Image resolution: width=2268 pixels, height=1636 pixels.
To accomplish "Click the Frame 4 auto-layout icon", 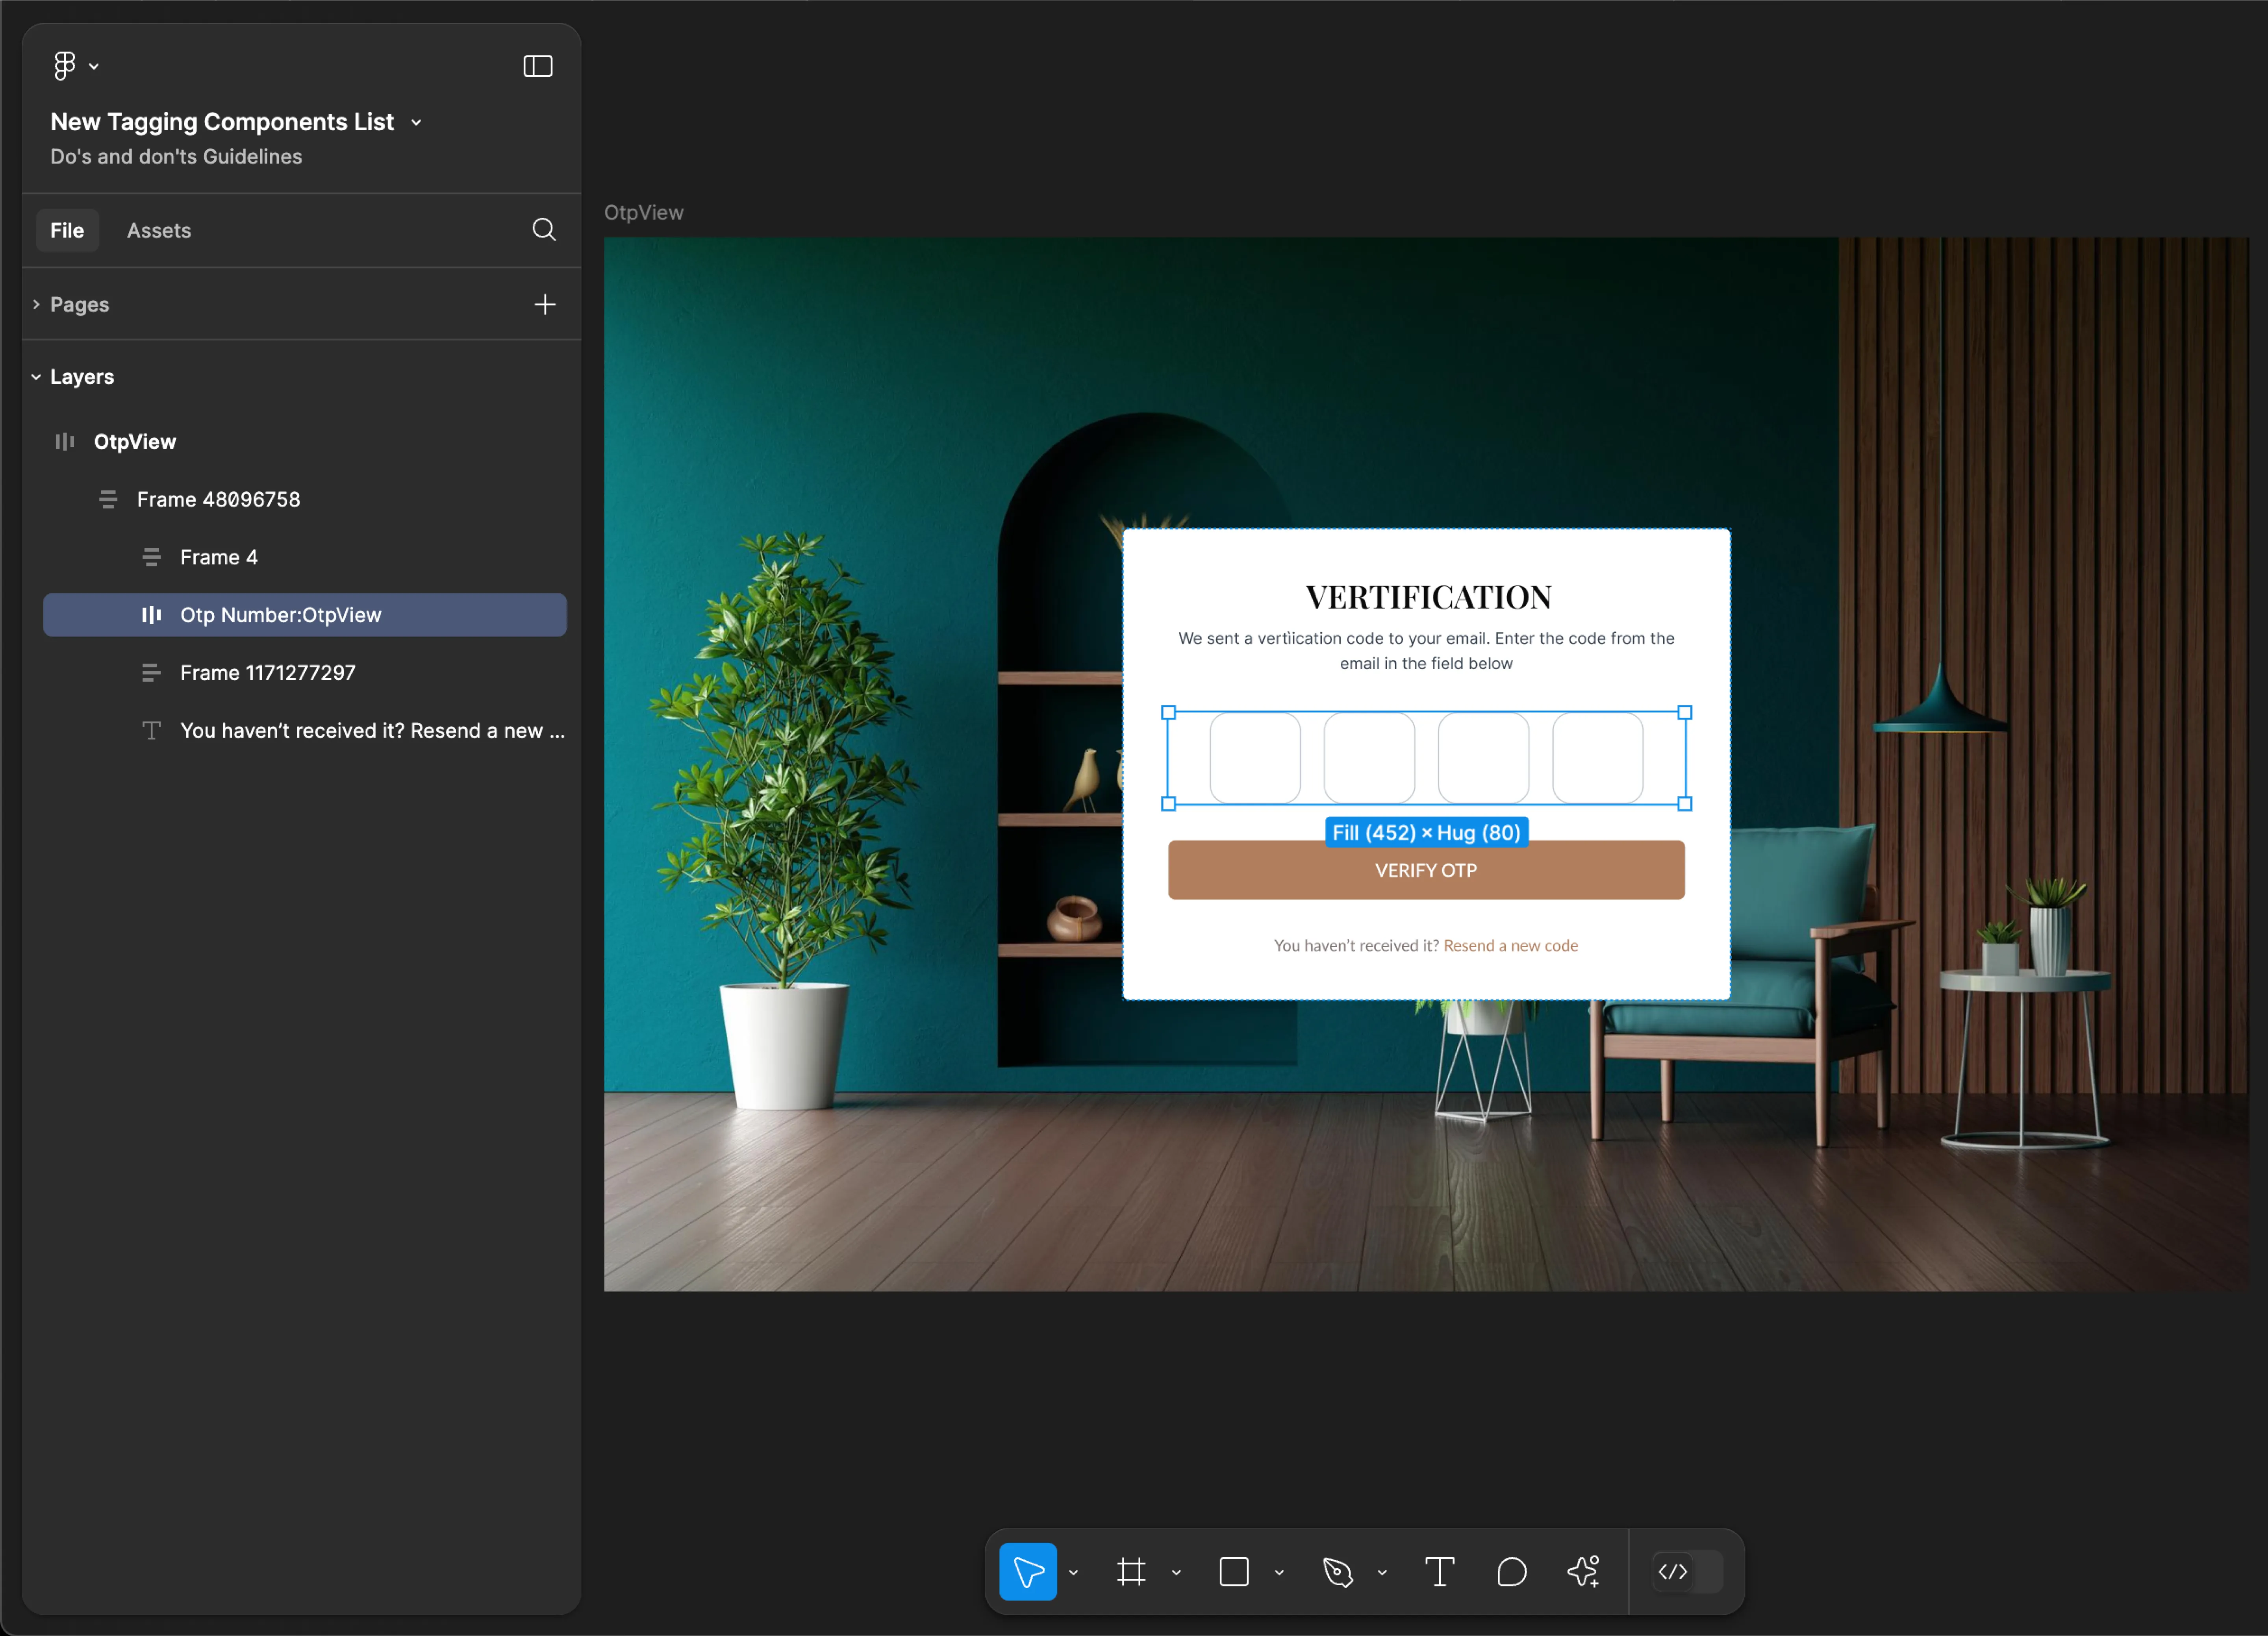I will tap(151, 557).
